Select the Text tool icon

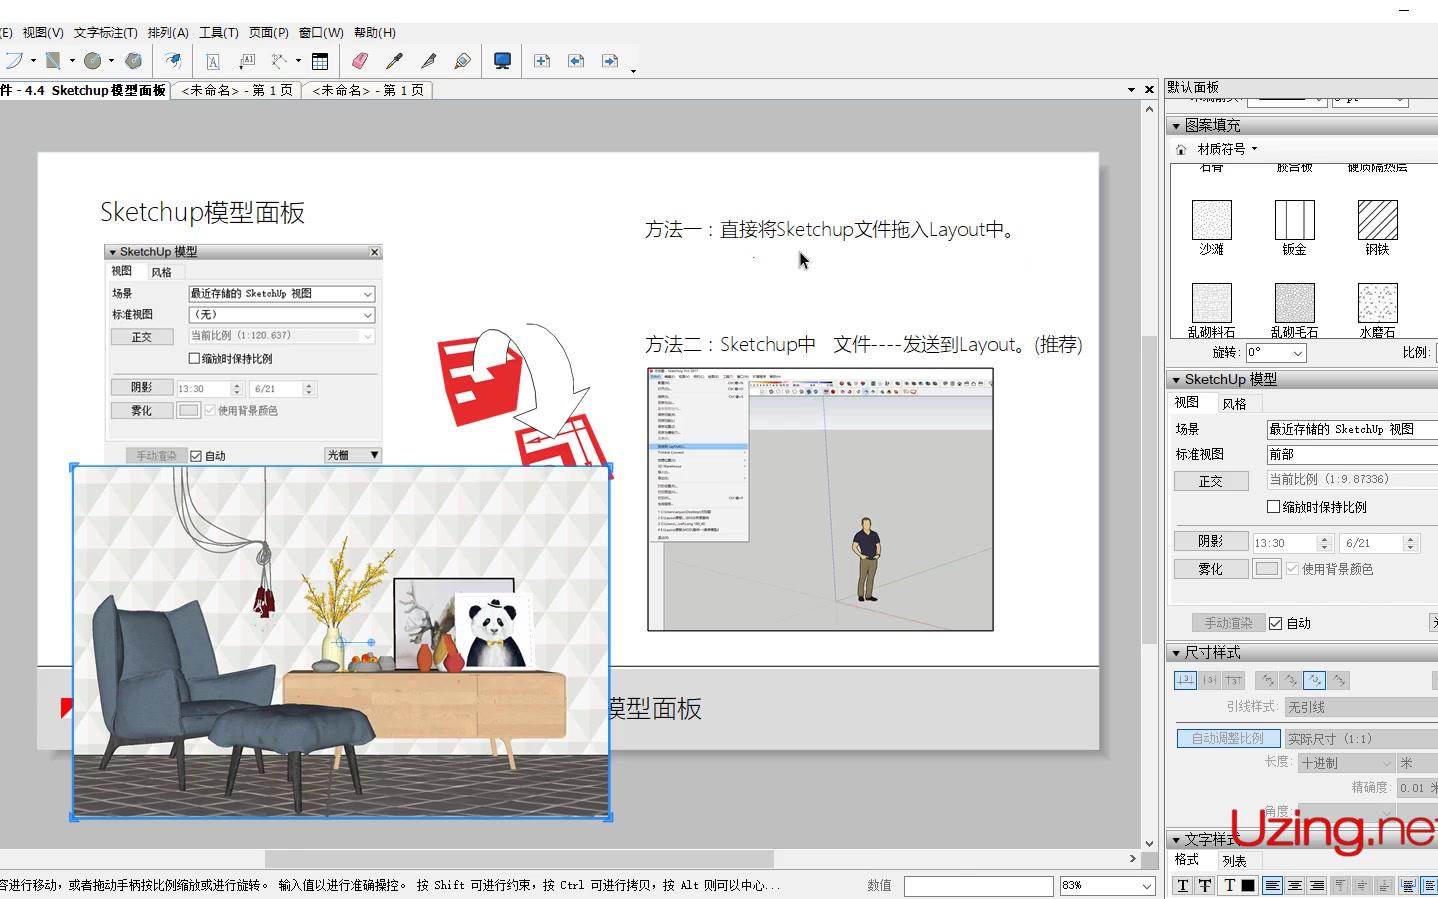[x=213, y=61]
